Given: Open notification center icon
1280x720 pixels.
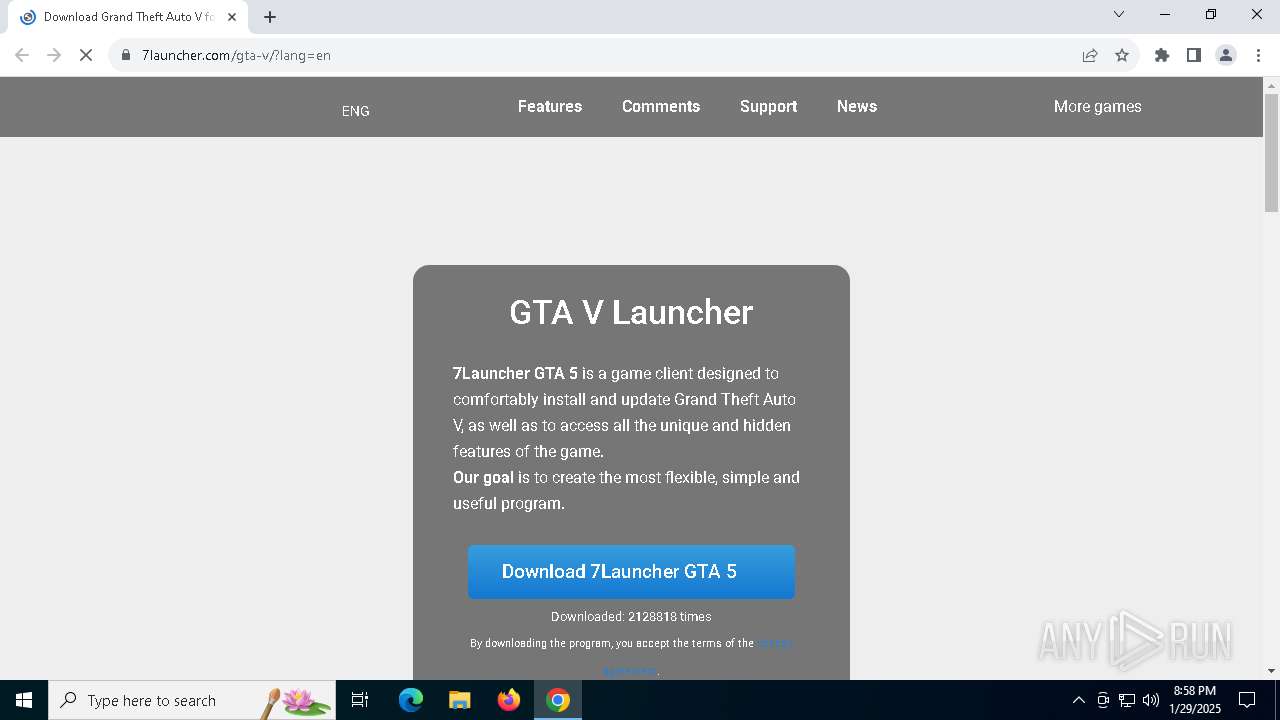Looking at the screenshot, I should click(x=1247, y=700).
